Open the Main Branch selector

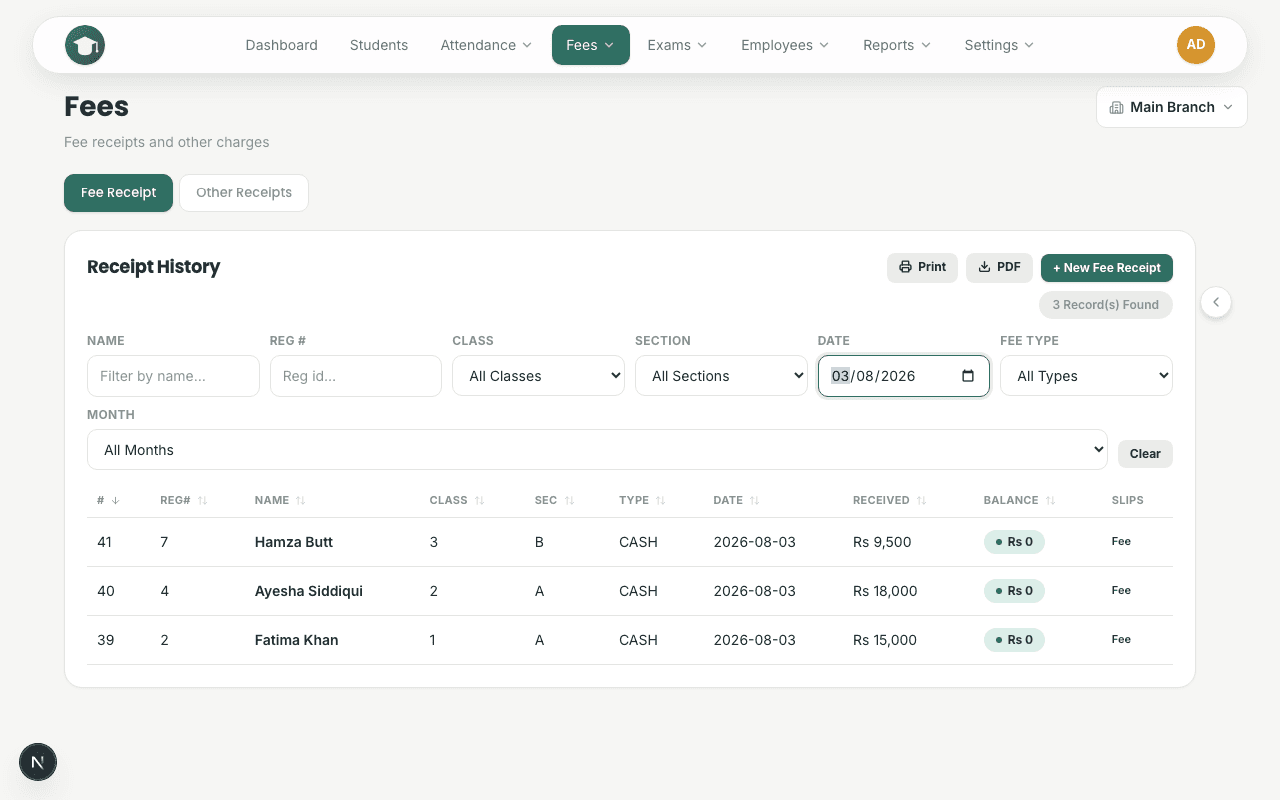click(1171, 107)
